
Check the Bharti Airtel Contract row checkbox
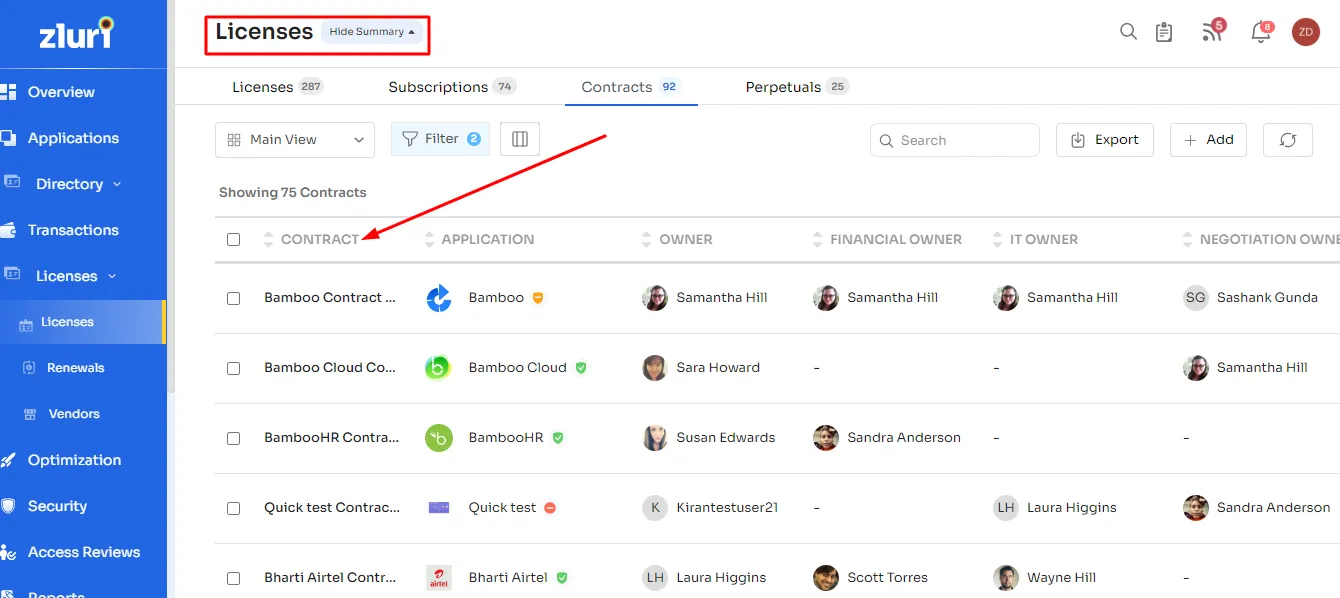(233, 578)
